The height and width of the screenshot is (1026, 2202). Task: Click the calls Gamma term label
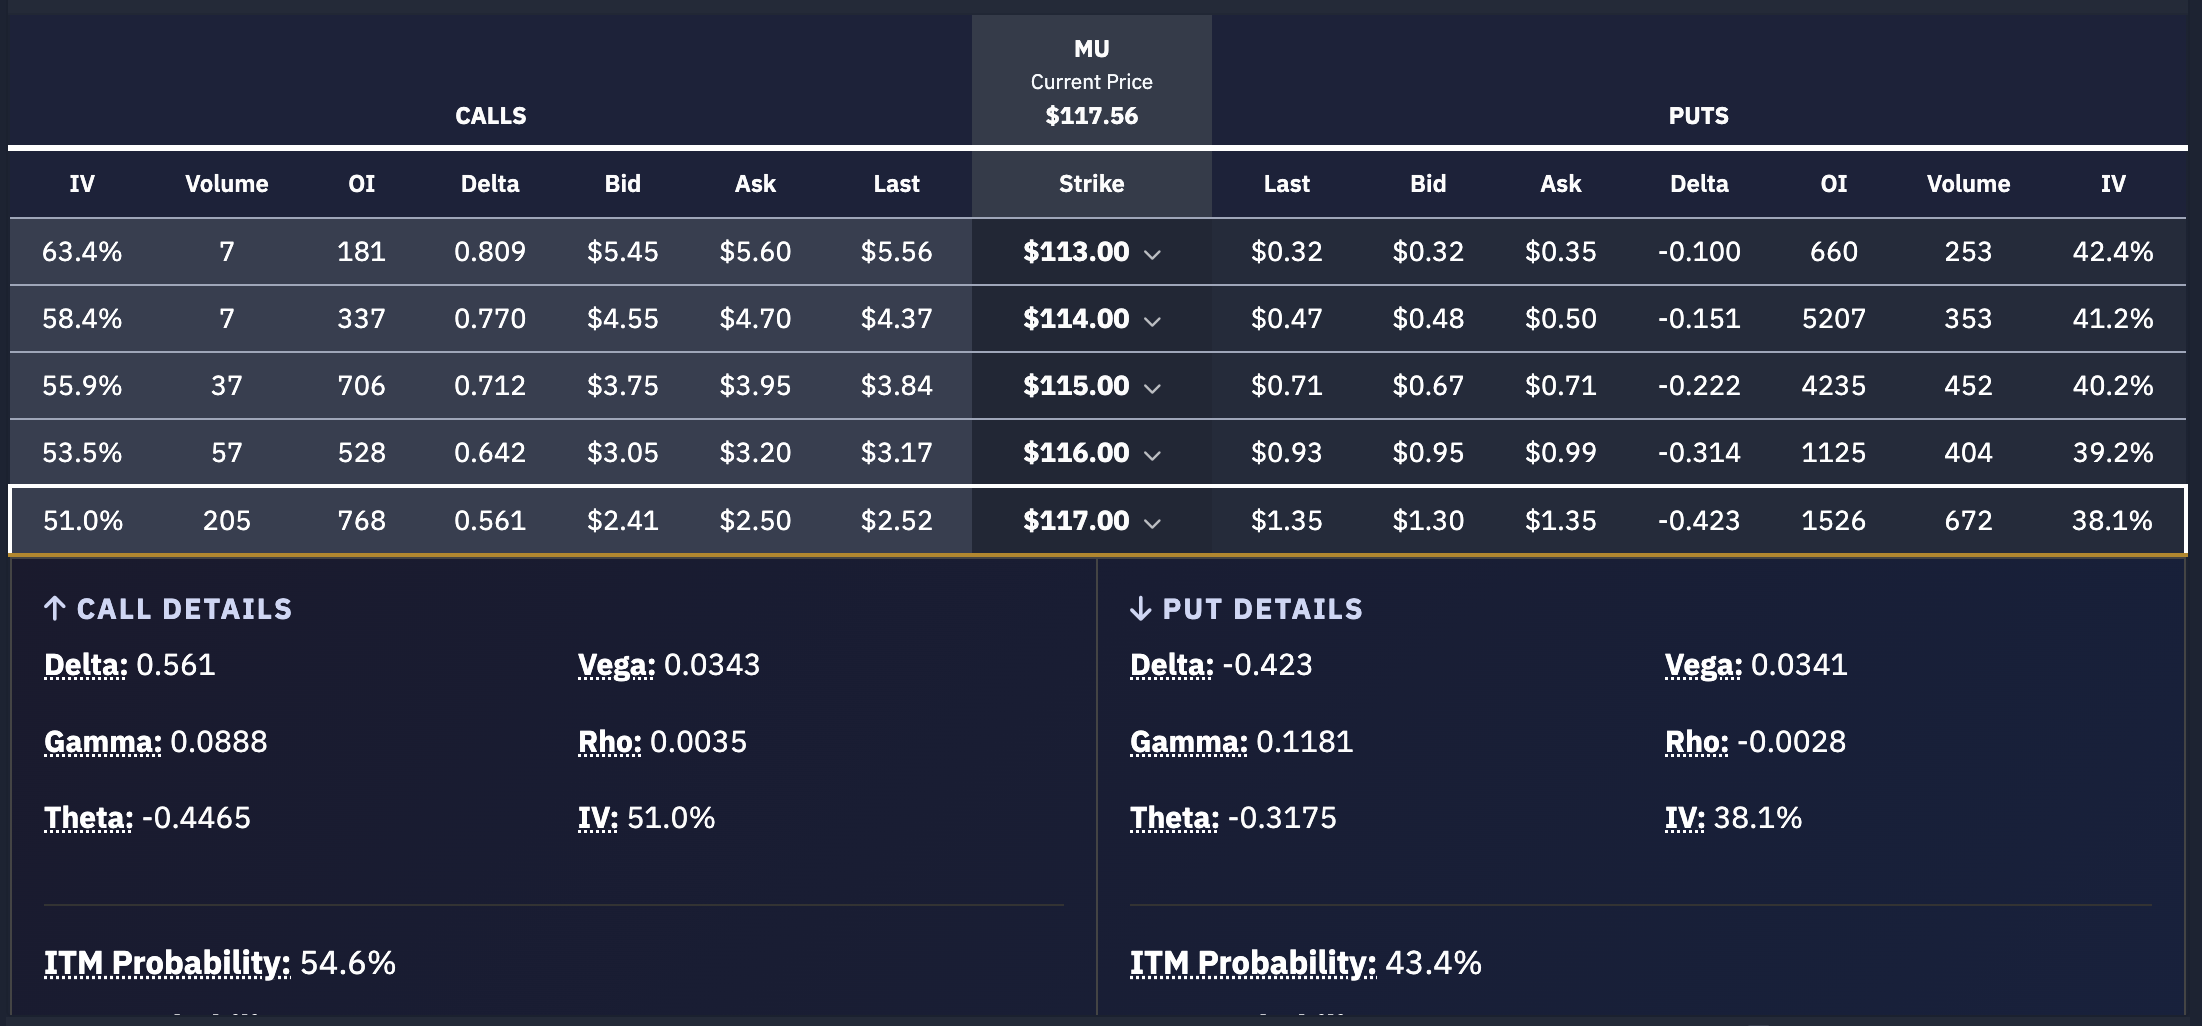tap(103, 742)
